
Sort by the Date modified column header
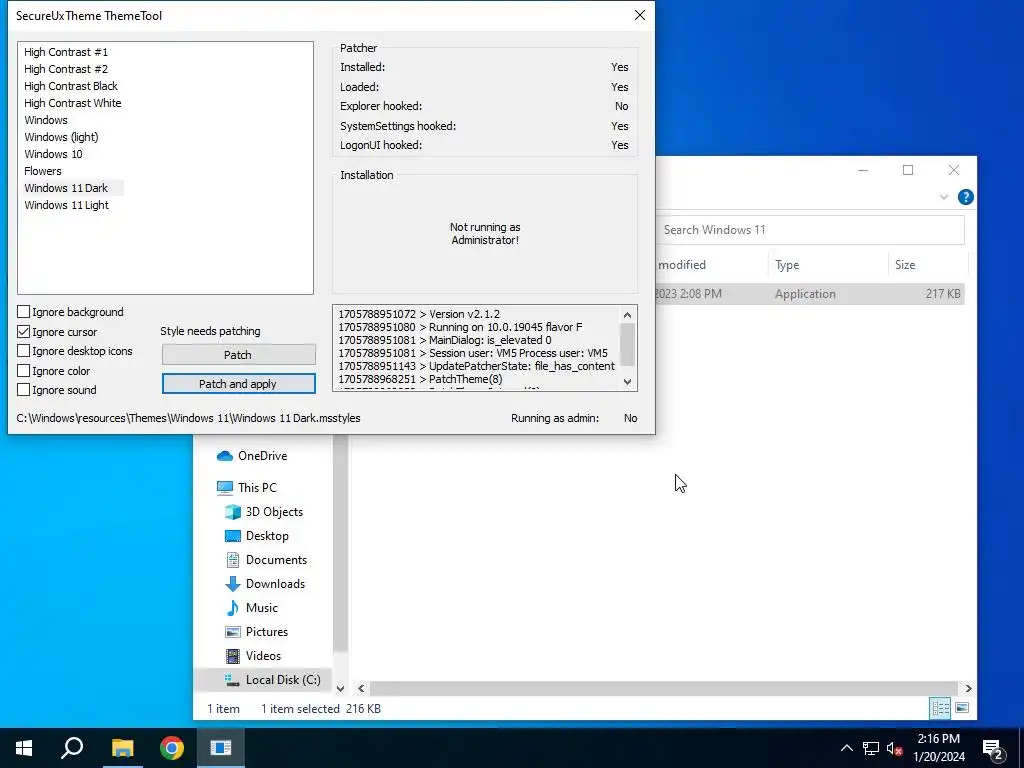click(711, 264)
